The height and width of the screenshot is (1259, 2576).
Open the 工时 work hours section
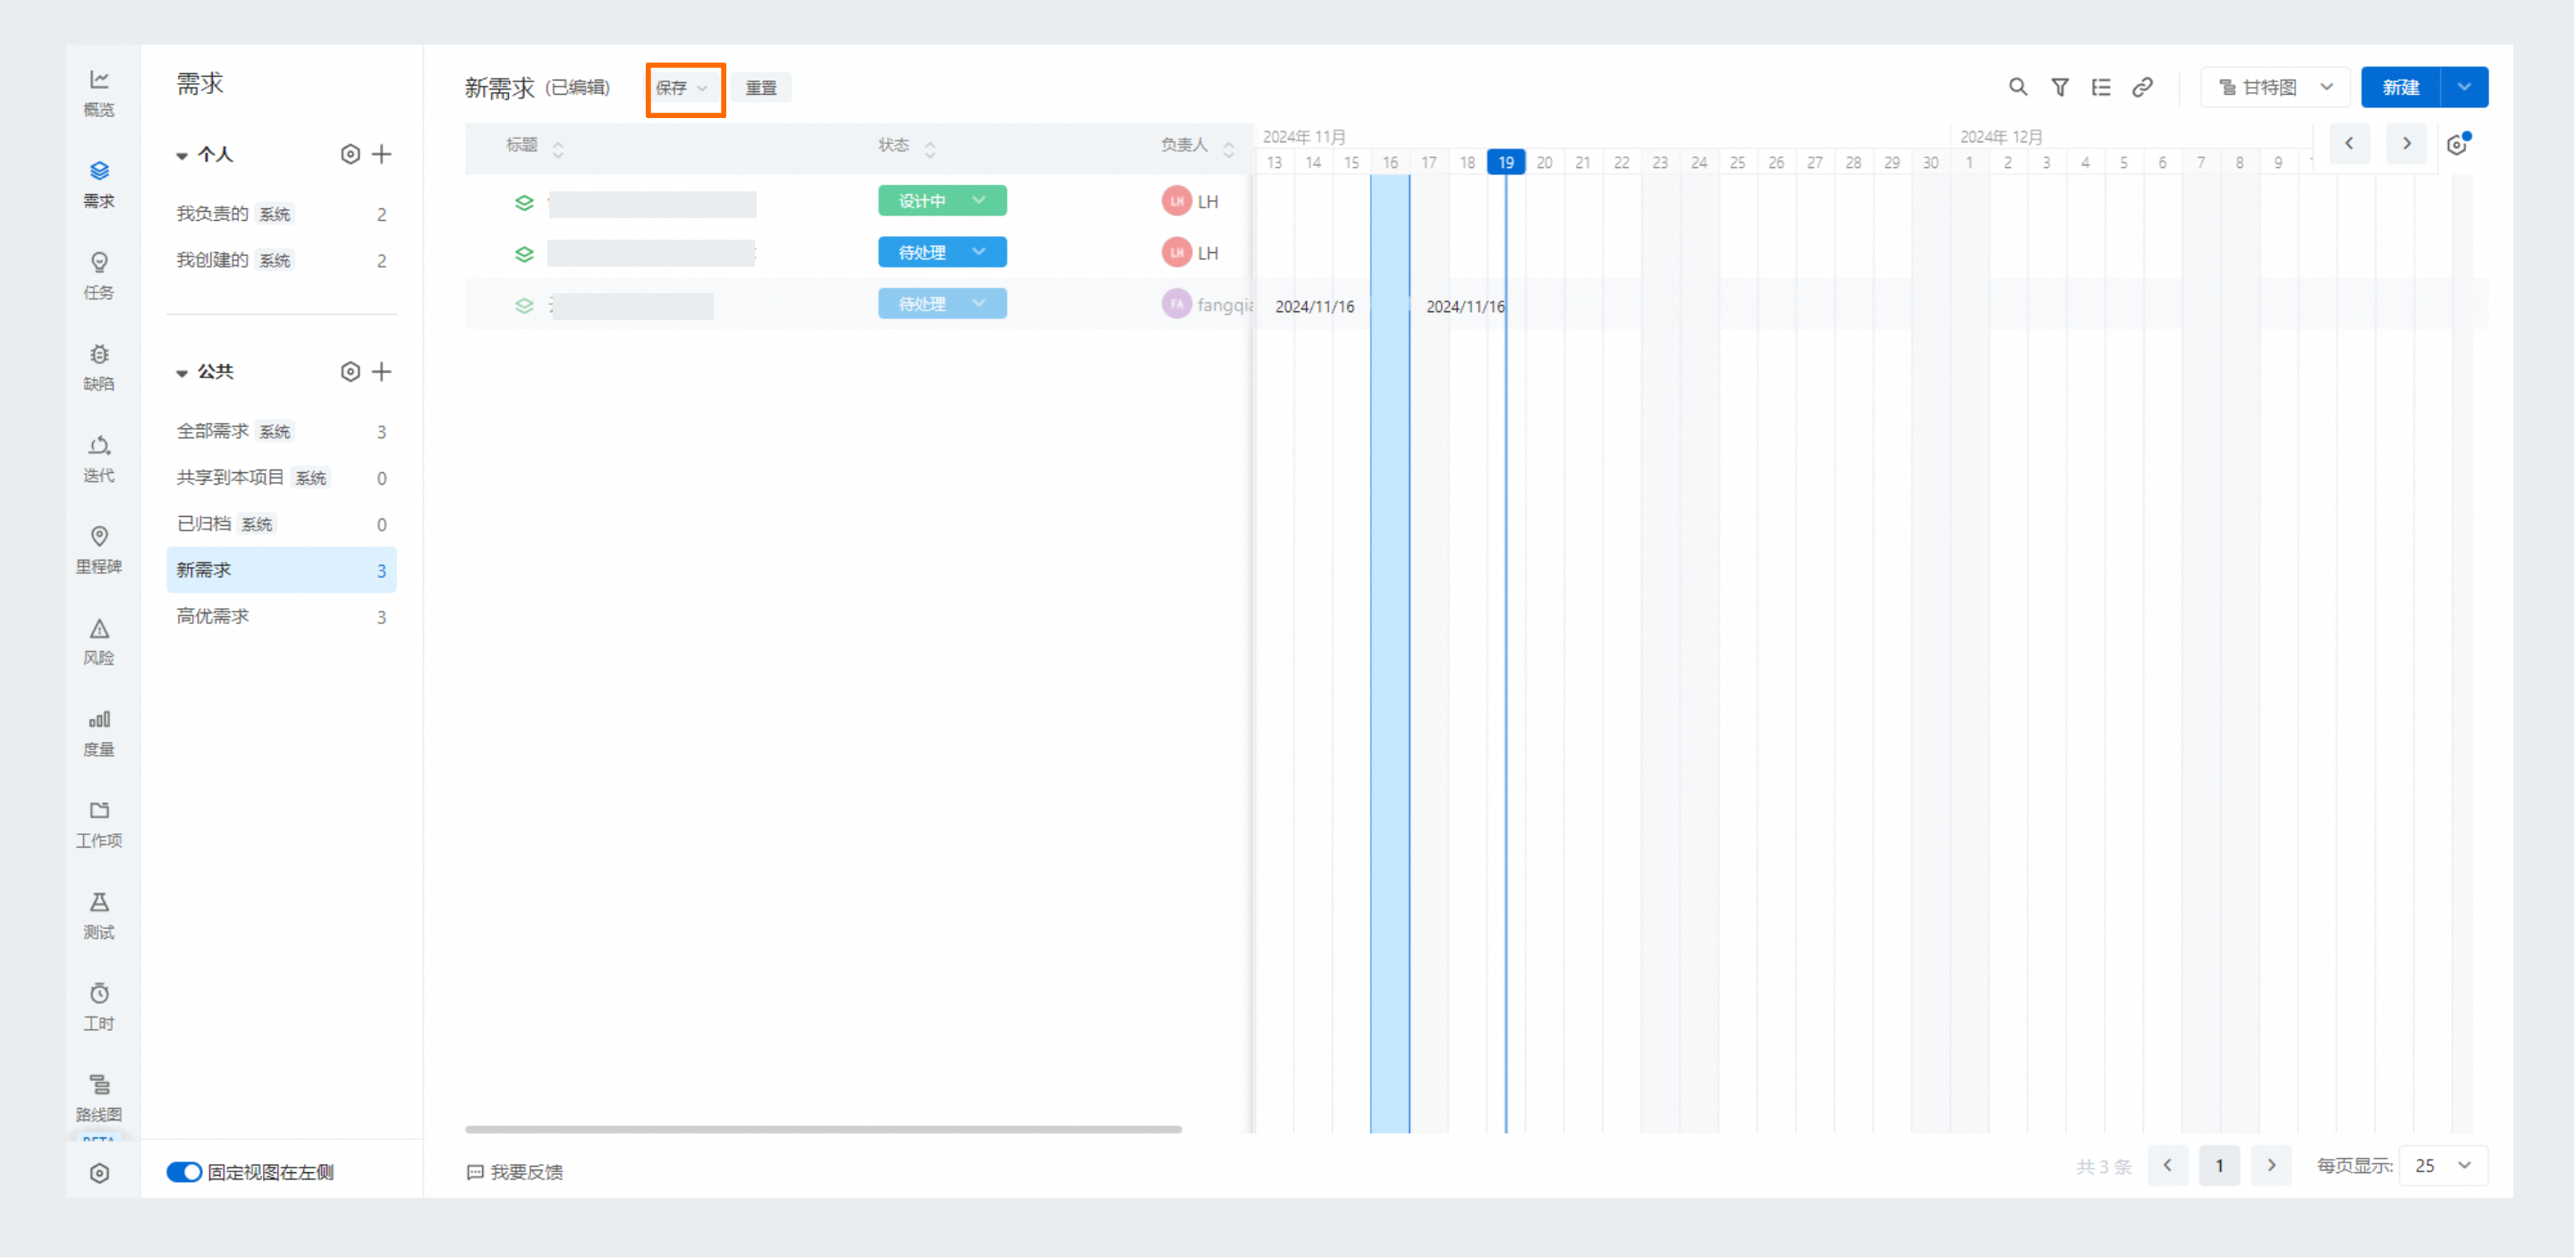click(x=99, y=1008)
